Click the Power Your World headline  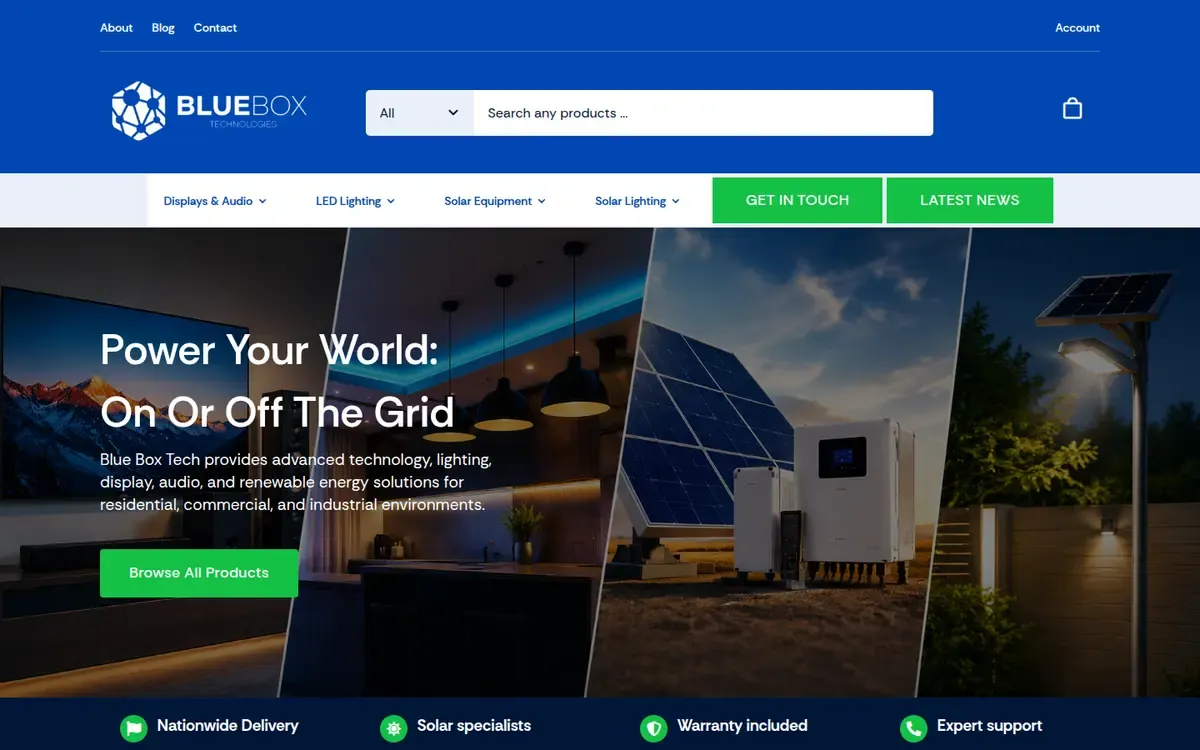[277, 381]
